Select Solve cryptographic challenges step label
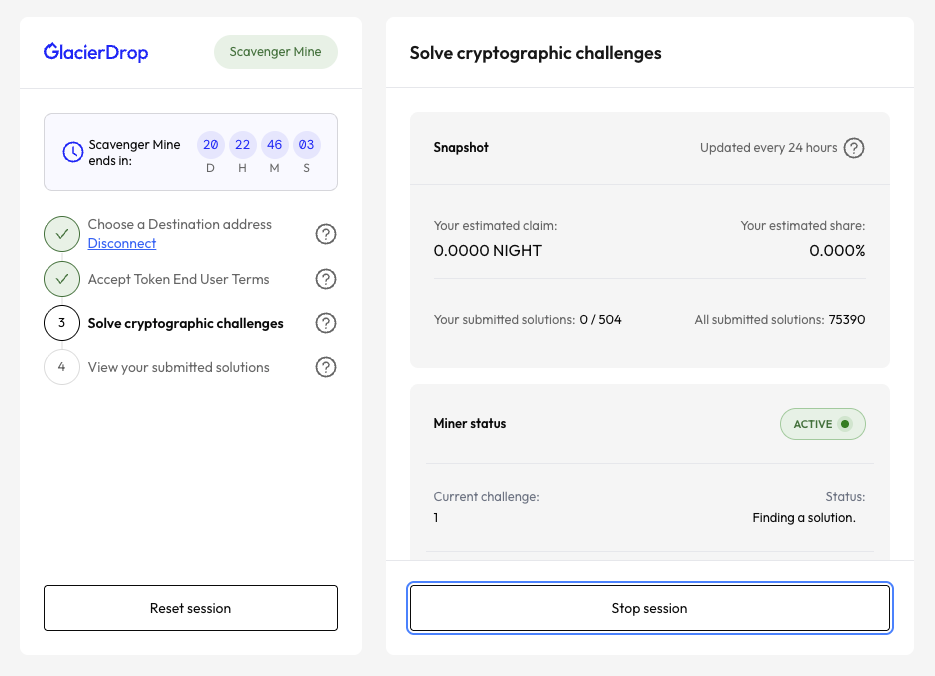The image size is (935, 676). (185, 323)
